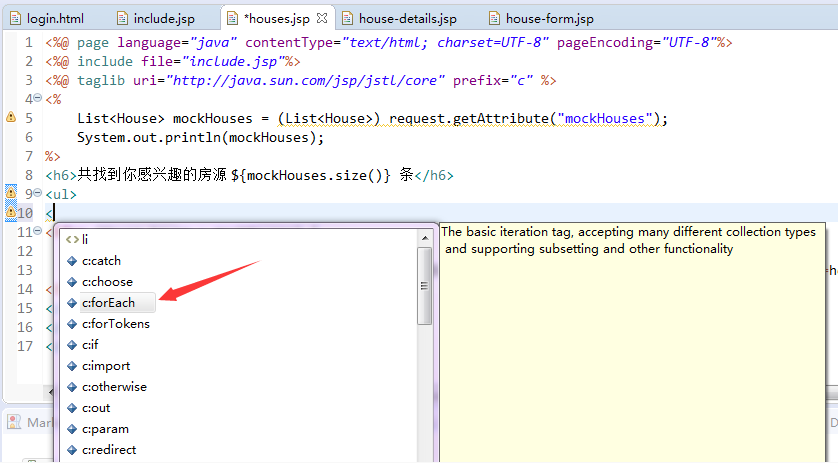This screenshot has height=463, width=838.
Task: Click the diamond icon beside c:otherwise
Action: (x=72, y=387)
